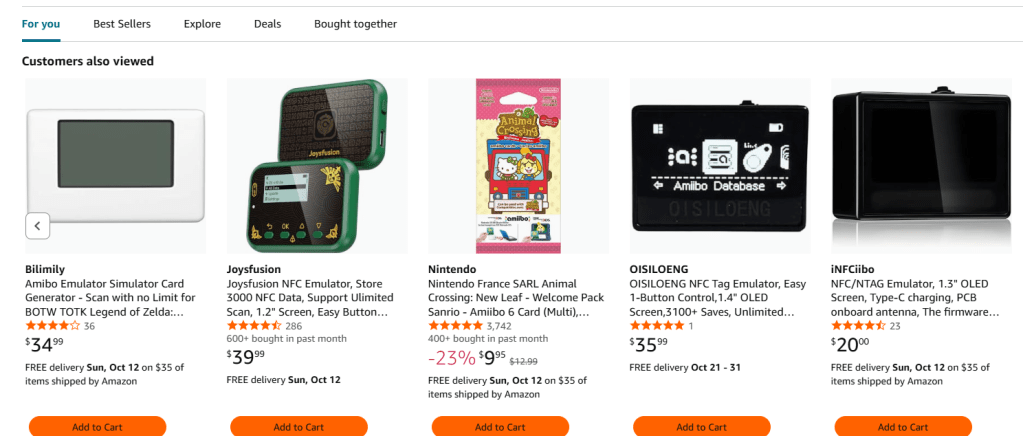Click the OISILOENG five-star rating
This screenshot has width=1023, height=436.
click(656, 326)
